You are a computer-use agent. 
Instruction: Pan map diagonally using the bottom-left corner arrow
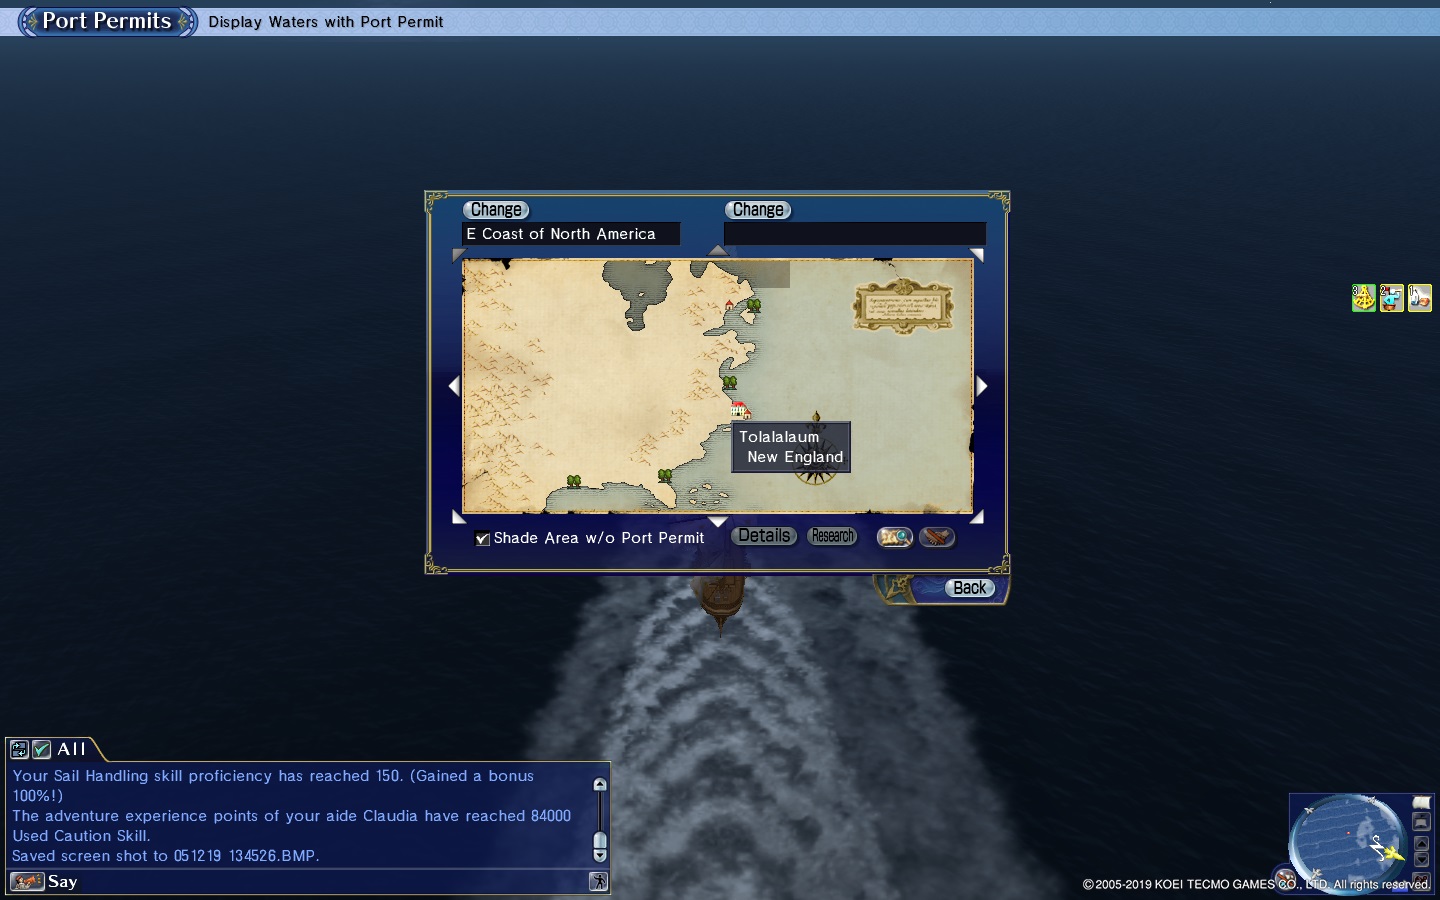pos(459,517)
